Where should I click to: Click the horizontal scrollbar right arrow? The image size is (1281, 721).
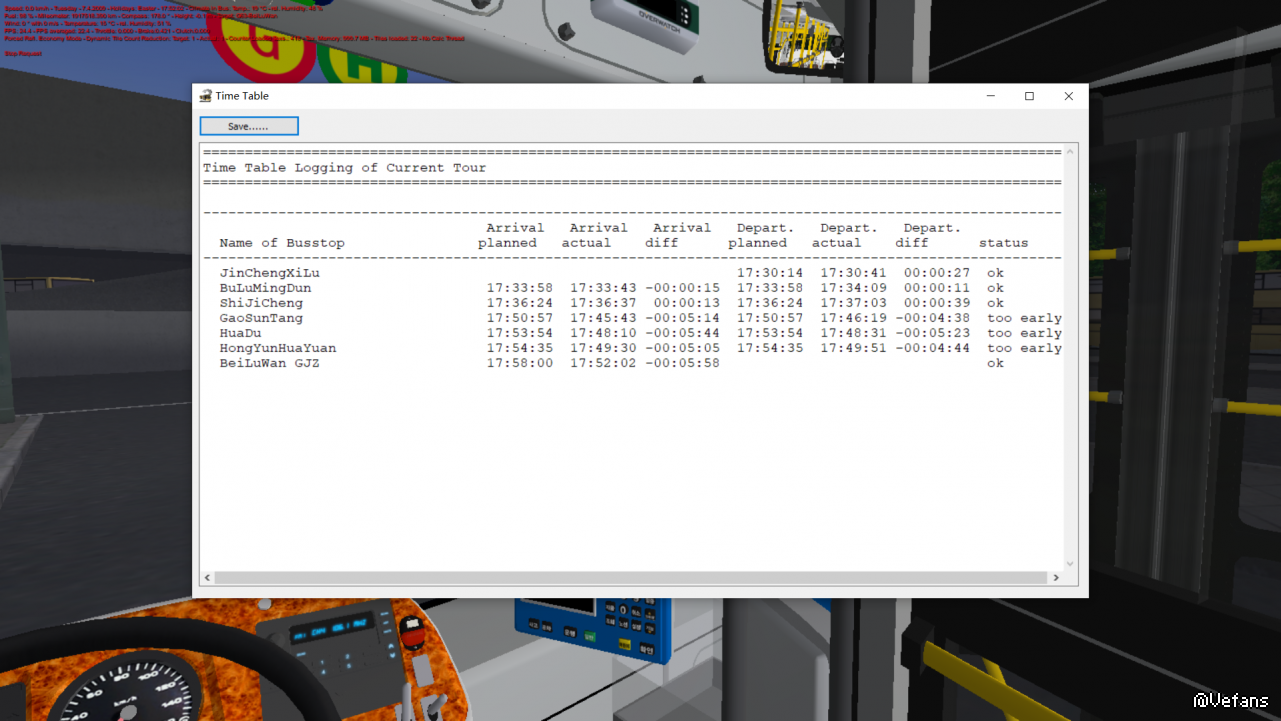[1055, 578]
